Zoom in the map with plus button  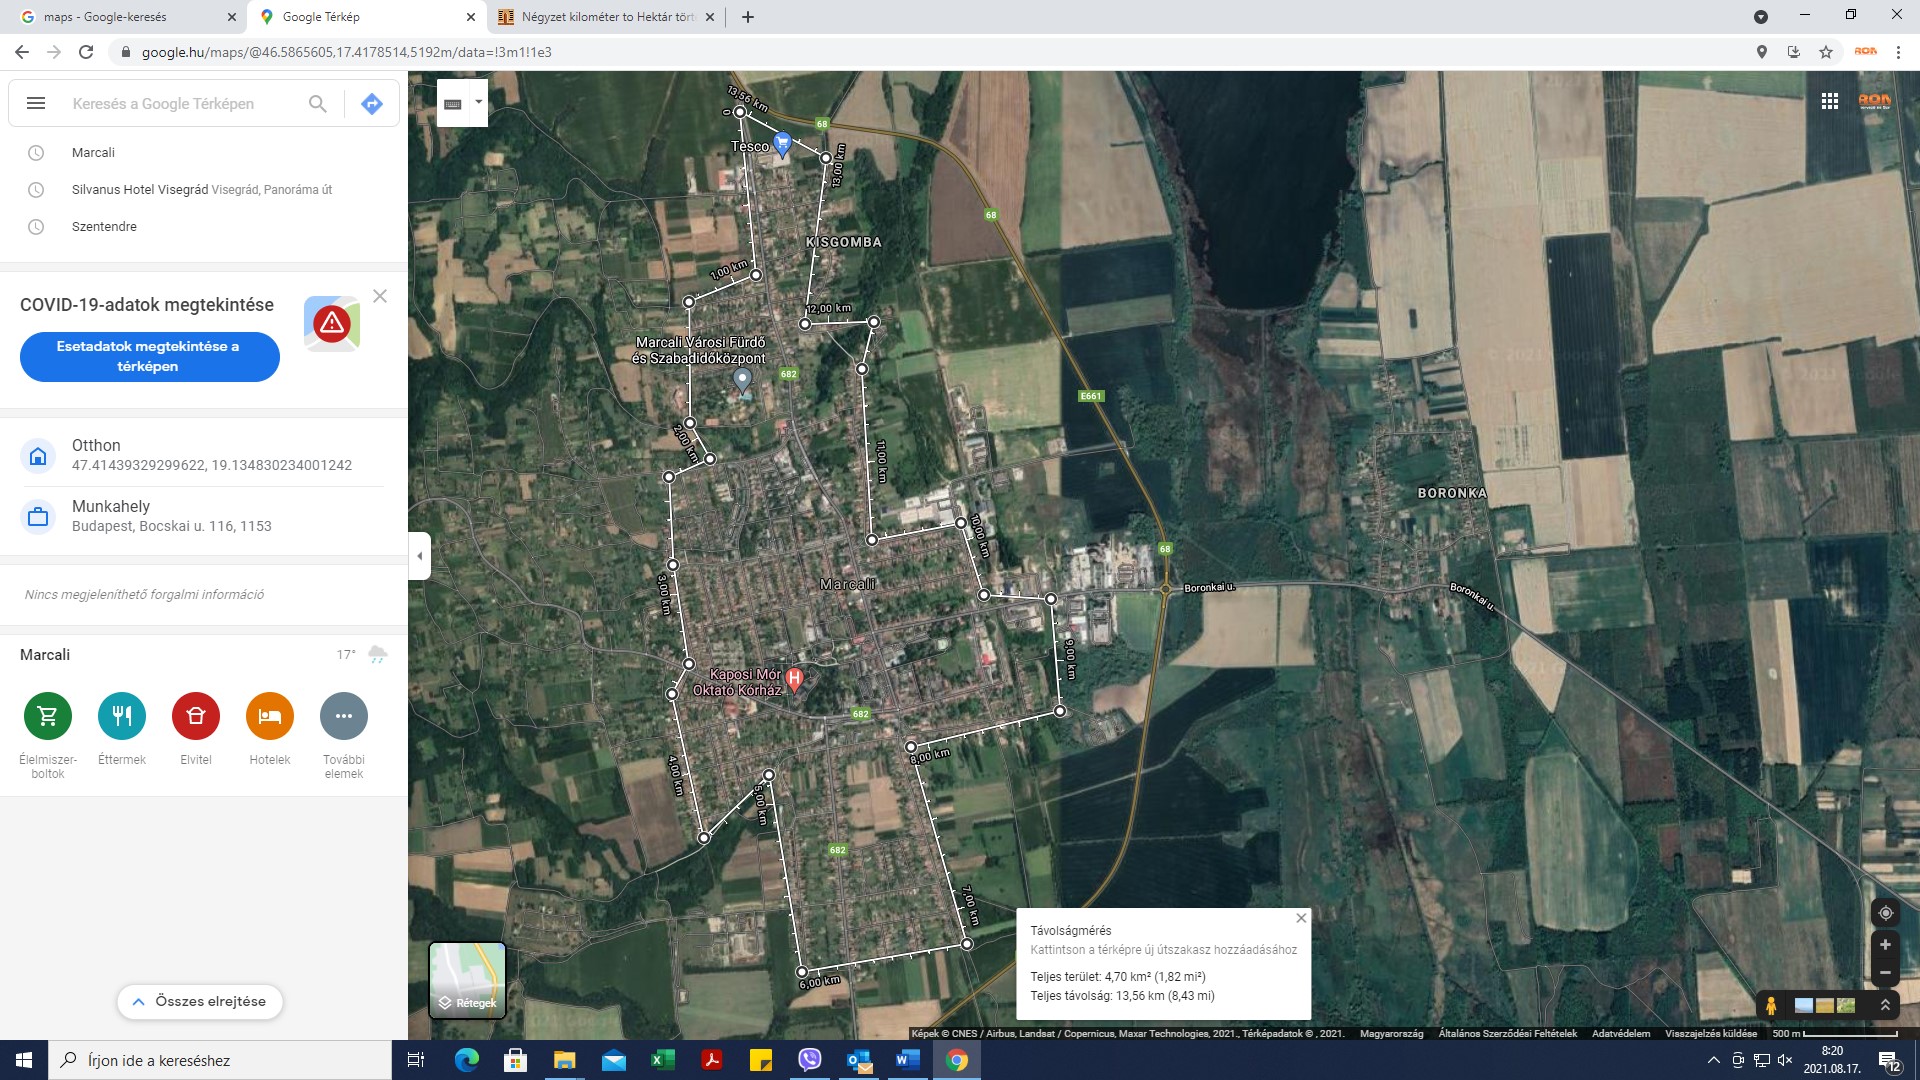(1885, 945)
